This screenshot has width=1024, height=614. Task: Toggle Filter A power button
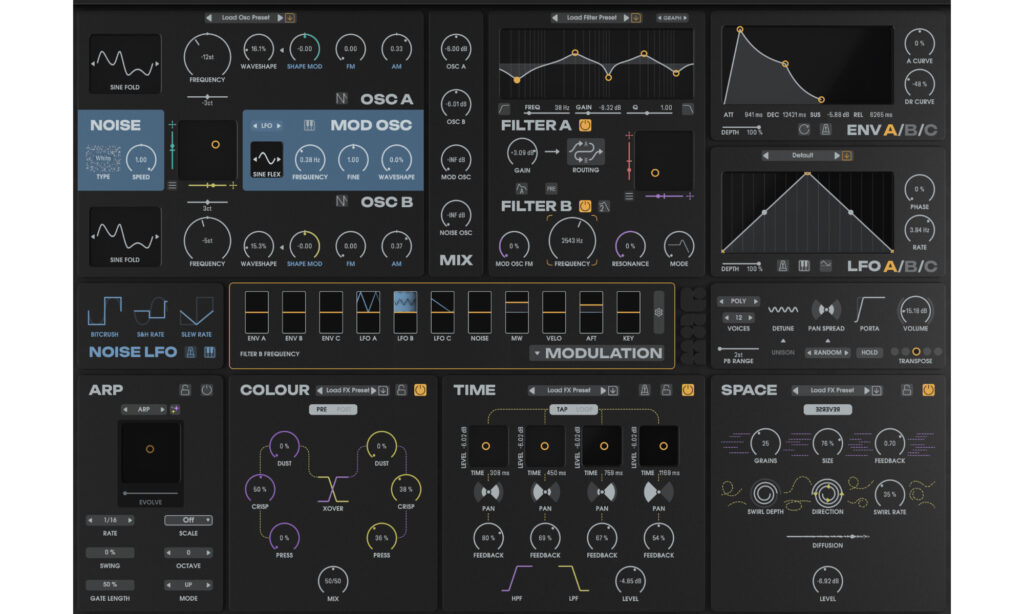(x=585, y=126)
